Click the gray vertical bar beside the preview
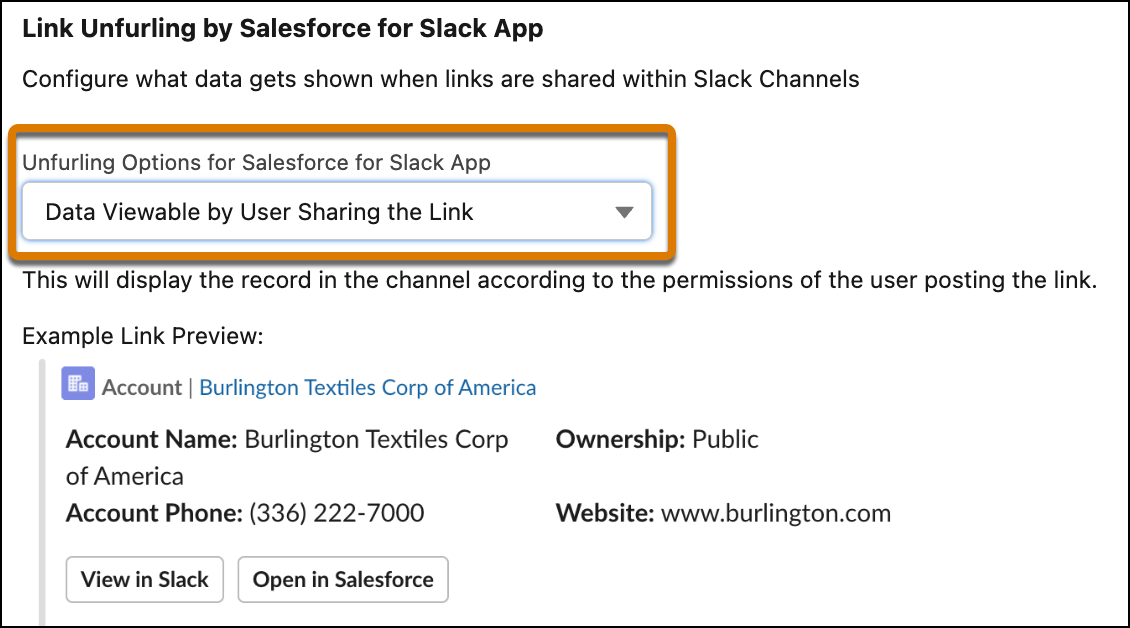1130x628 pixels. [42, 480]
